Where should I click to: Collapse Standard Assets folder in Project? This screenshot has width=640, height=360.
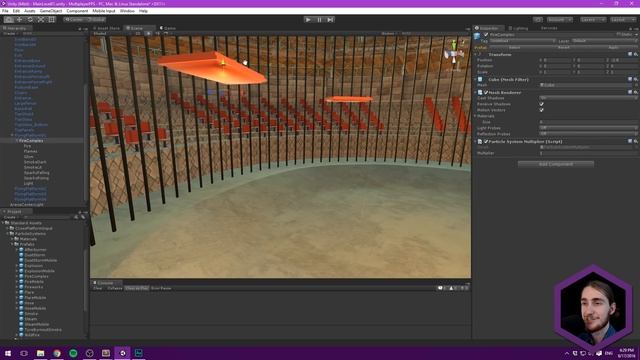(x=3, y=223)
